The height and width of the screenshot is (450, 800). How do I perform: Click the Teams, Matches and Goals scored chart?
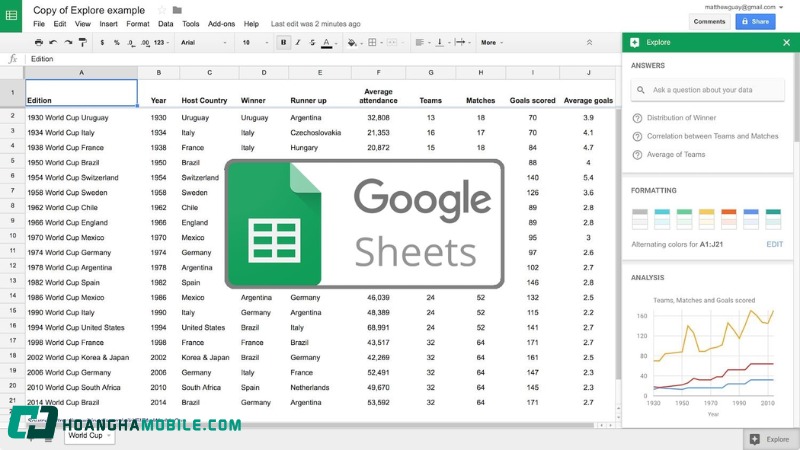pyautogui.click(x=706, y=357)
